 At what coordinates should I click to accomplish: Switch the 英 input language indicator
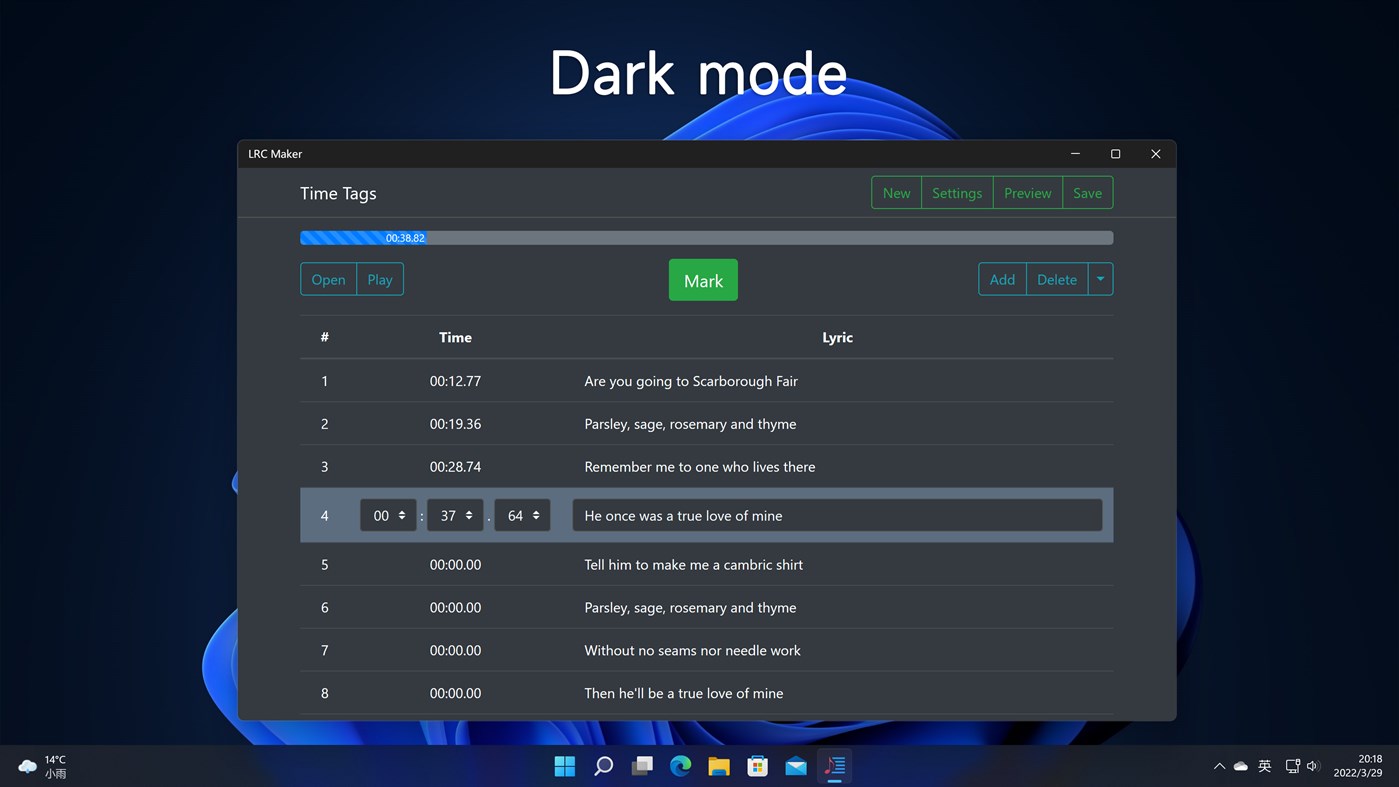point(1264,765)
